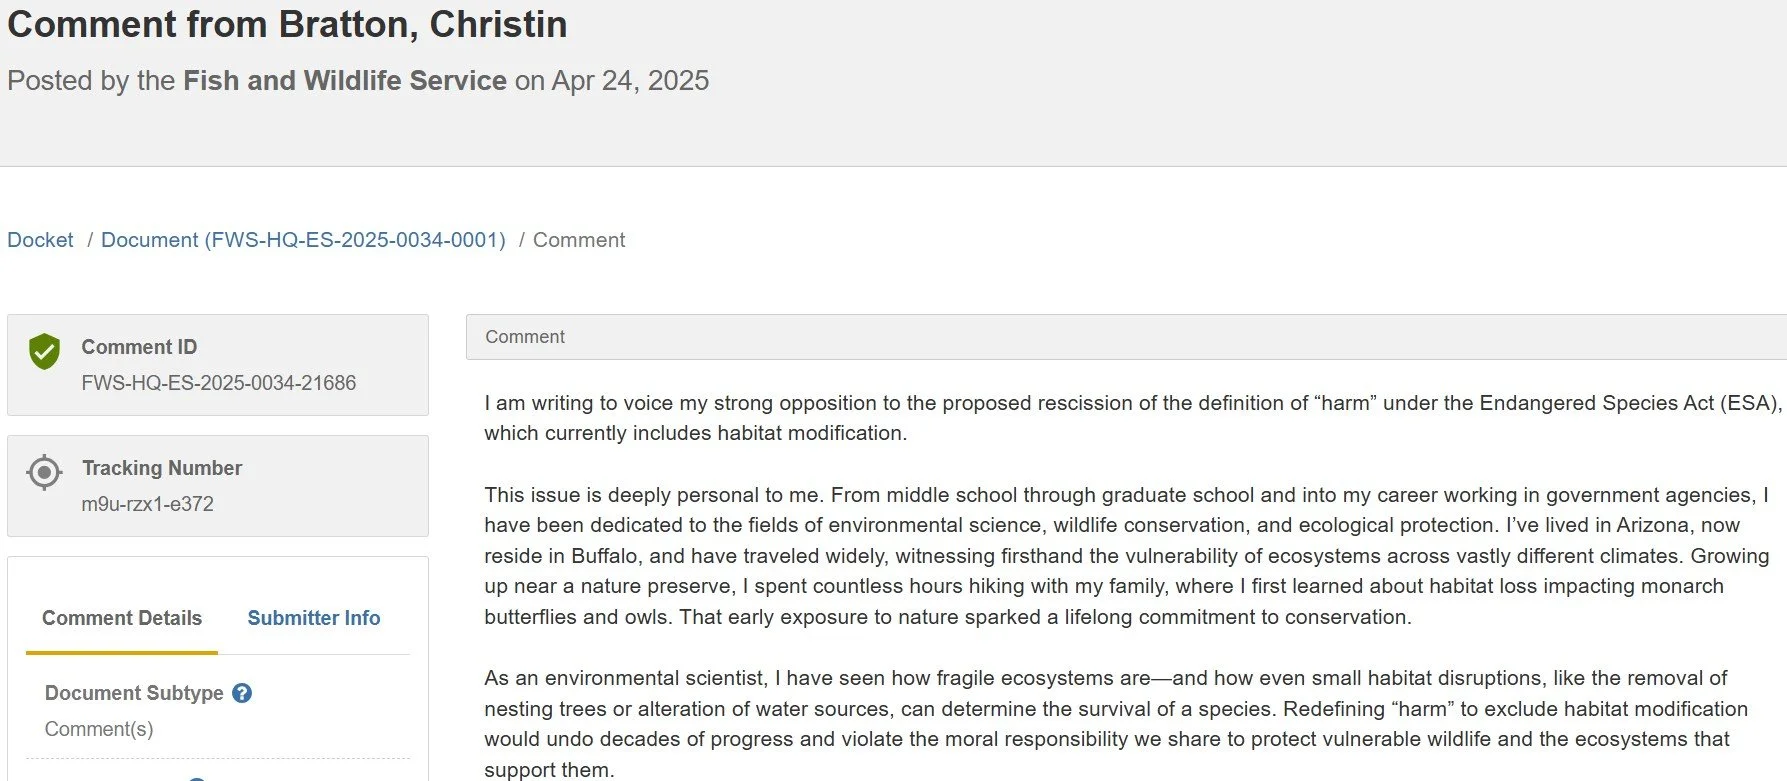Click the Document Subtype label
Viewport: 1787px width, 781px height.
(x=134, y=693)
